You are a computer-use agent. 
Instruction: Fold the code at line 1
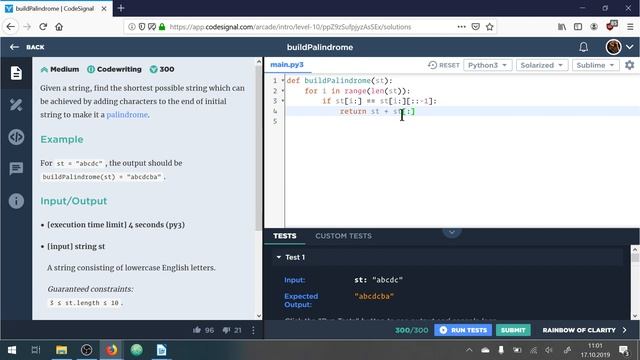coord(282,80)
